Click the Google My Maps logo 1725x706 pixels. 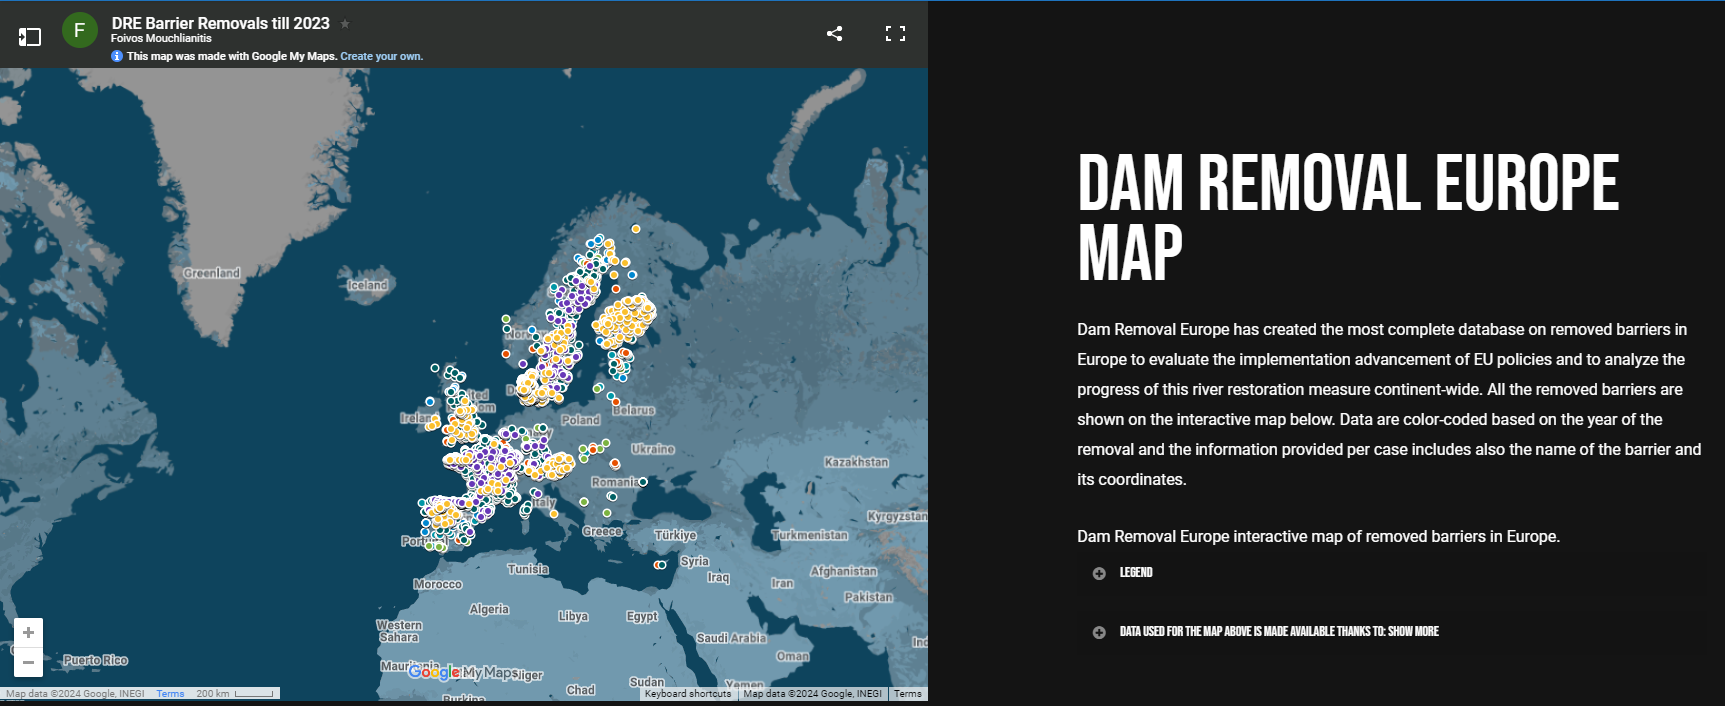tap(462, 673)
